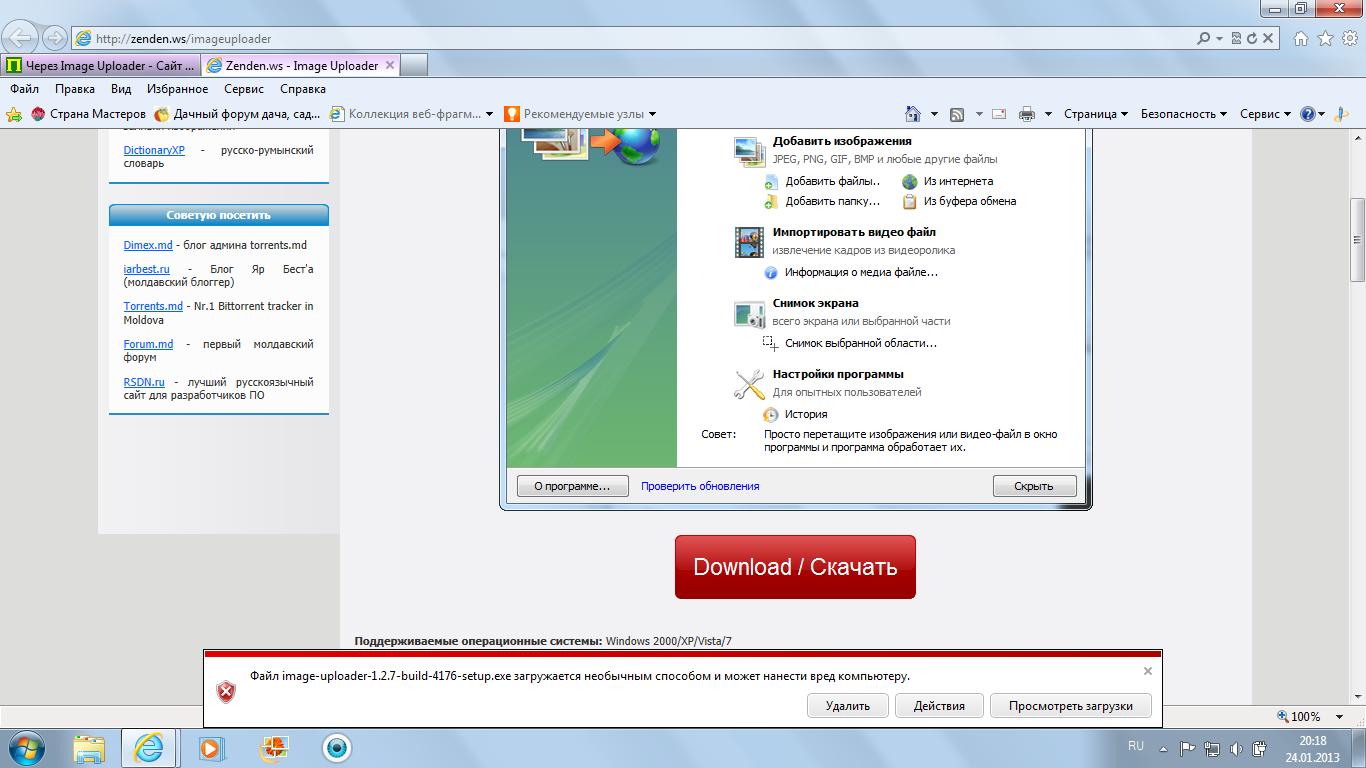Click the Import video file film icon

pos(750,241)
